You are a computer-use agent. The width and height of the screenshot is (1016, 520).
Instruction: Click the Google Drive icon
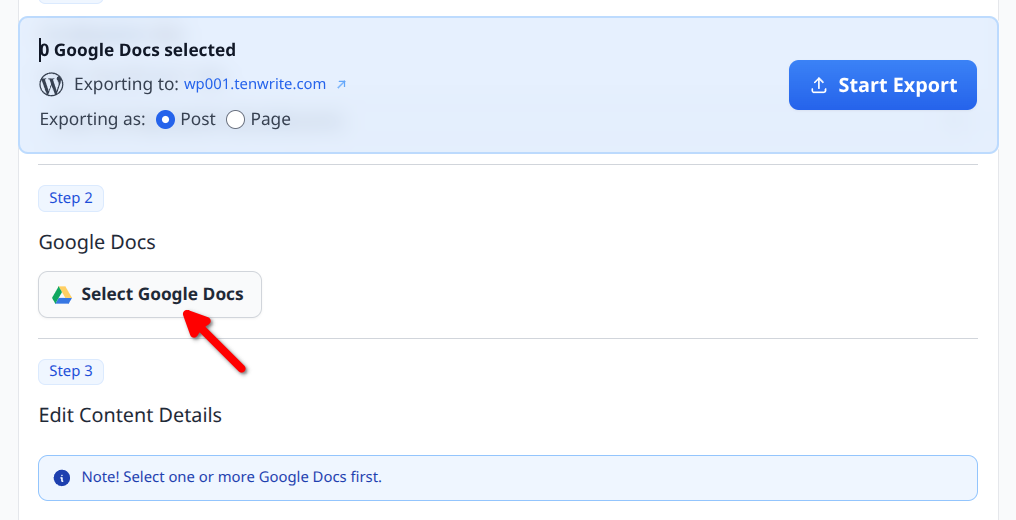(62, 295)
